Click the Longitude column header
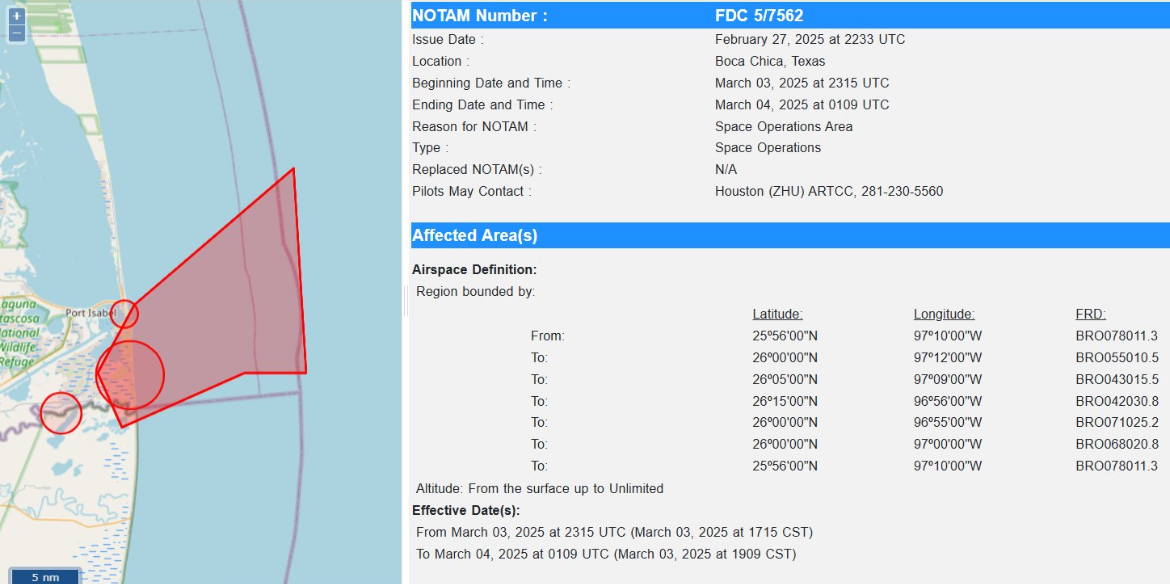The width and height of the screenshot is (1170, 584). tap(944, 314)
